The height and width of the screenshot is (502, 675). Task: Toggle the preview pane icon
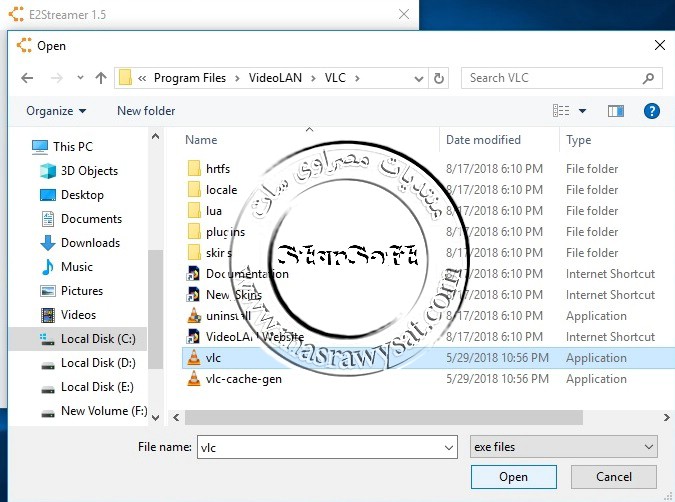coord(616,111)
